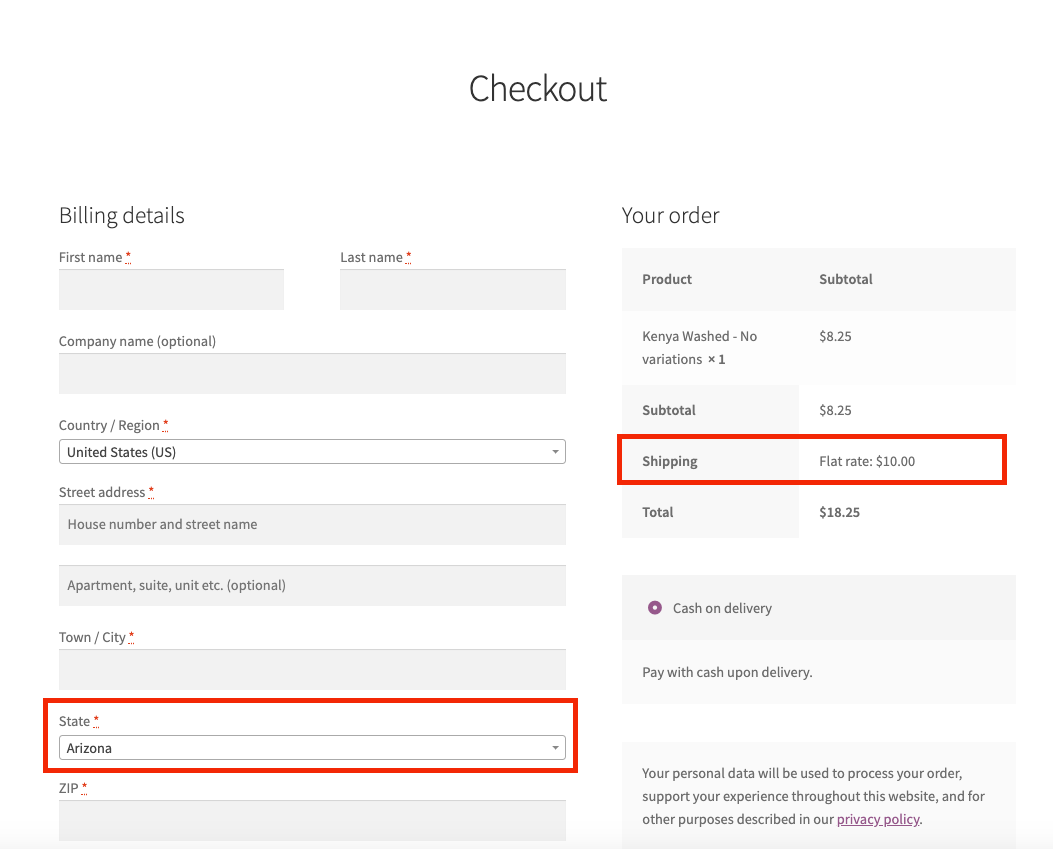Click the House number and street name field
1053x849 pixels.
pyautogui.click(x=312, y=525)
